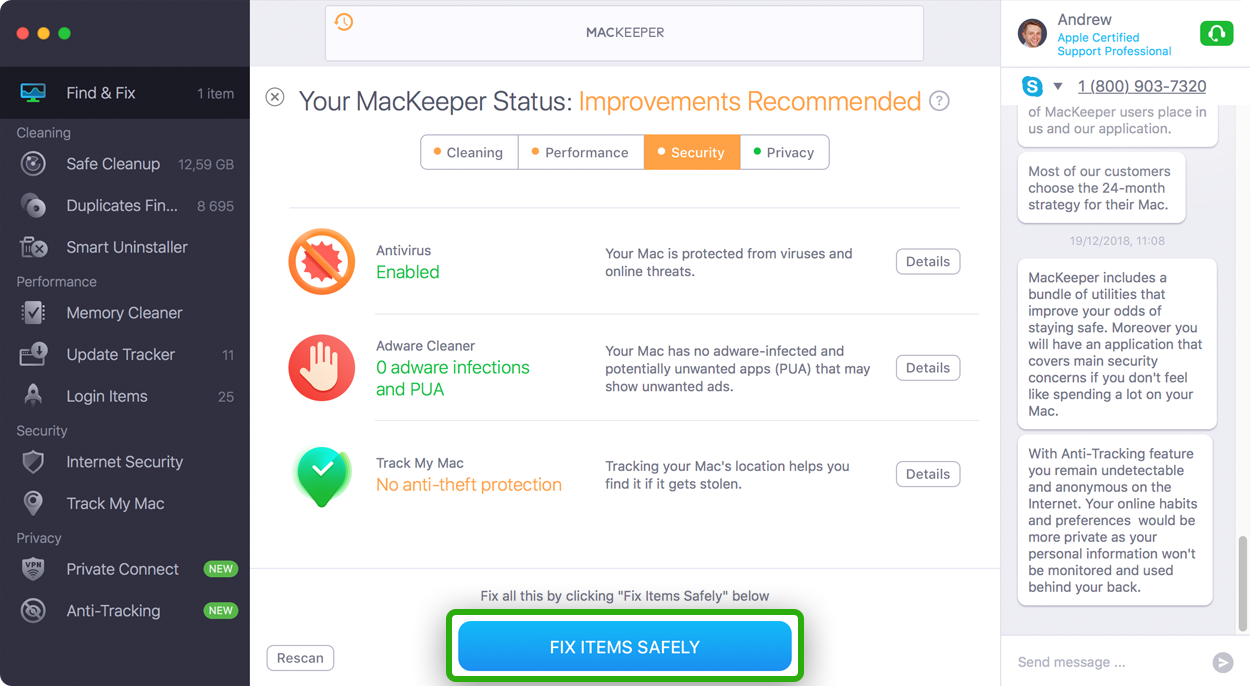The height and width of the screenshot is (686, 1250).
Task: Click the Rescan button
Action: point(300,658)
